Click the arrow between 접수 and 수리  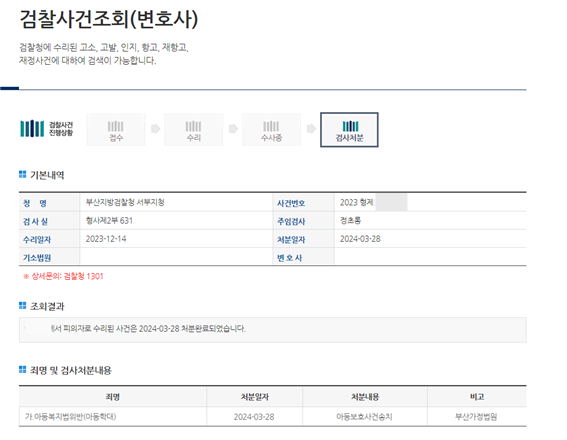point(155,129)
